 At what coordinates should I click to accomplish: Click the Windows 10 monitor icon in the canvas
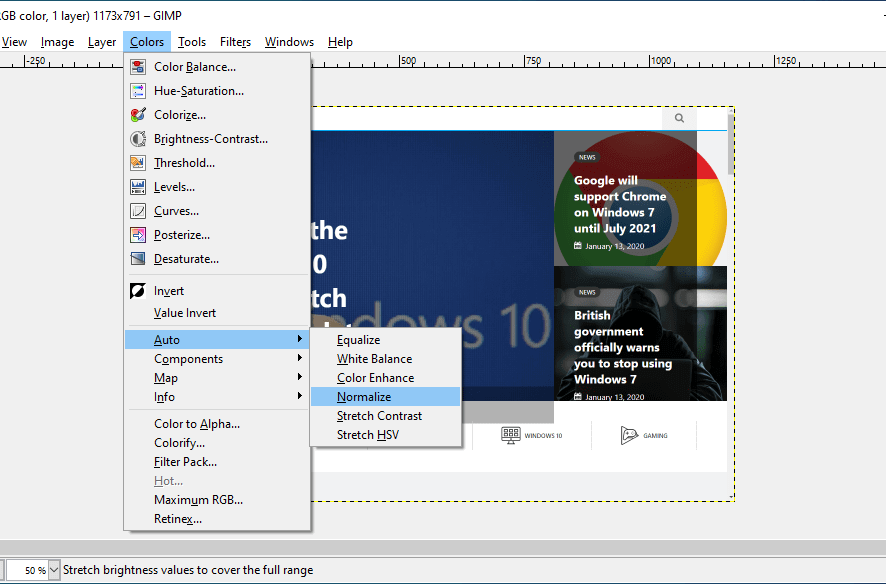[511, 435]
